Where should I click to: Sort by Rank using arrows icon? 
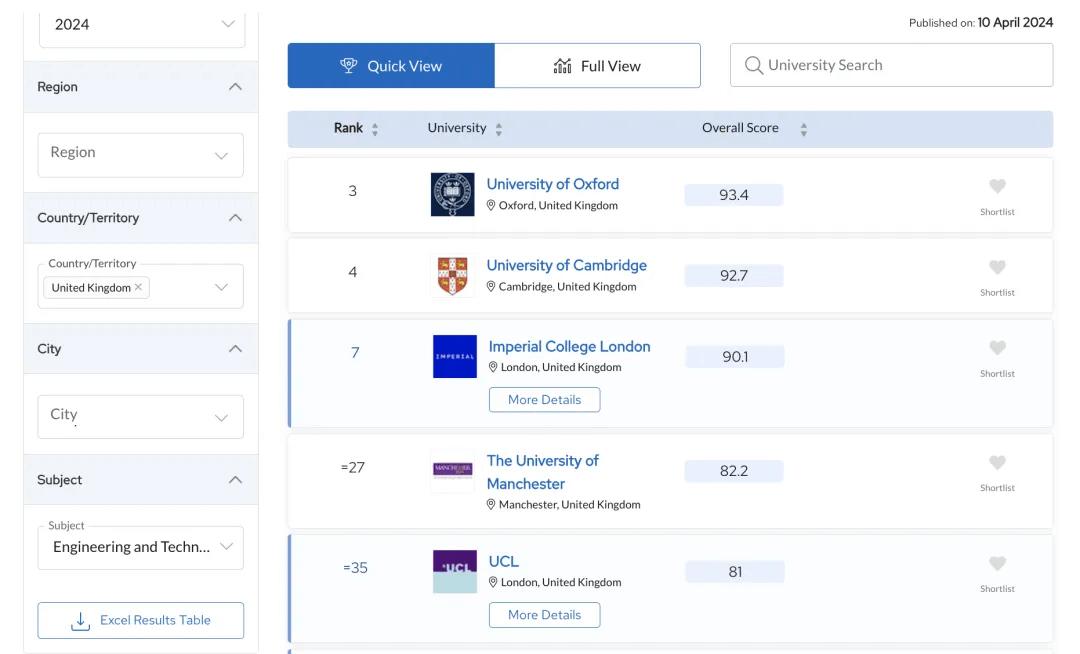pos(375,129)
